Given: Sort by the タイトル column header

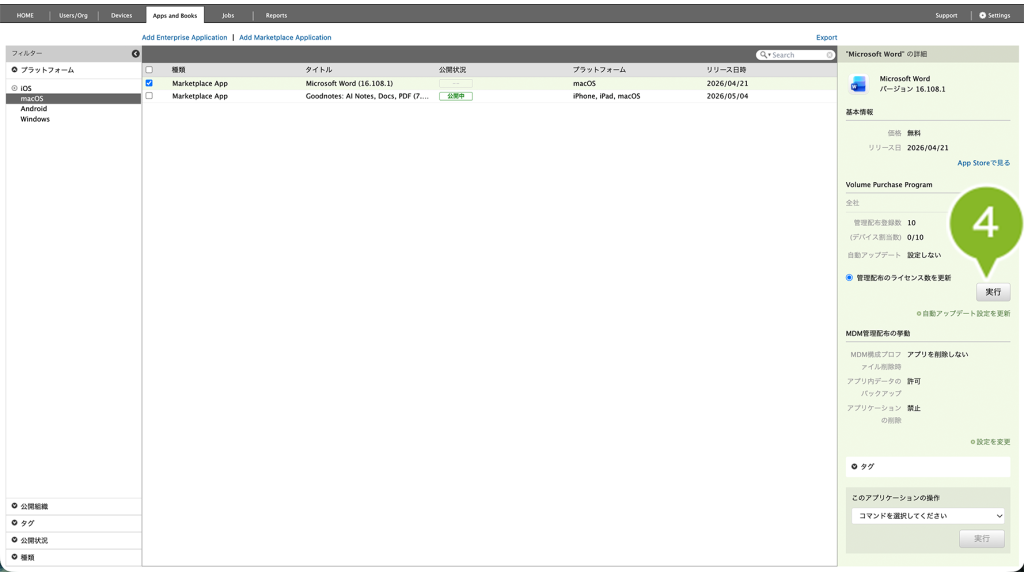Looking at the screenshot, I should 319,70.
